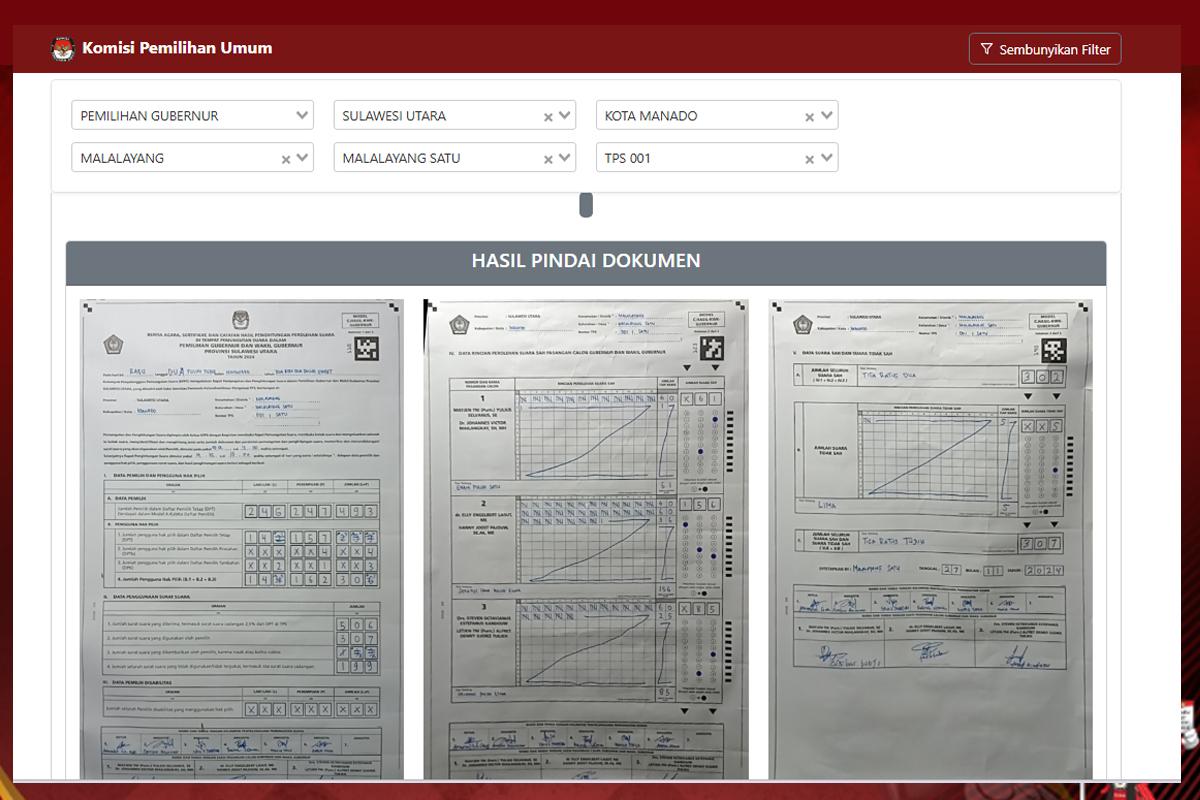Click the TPS 001 text
This screenshot has height=800, width=1200.
pos(628,158)
